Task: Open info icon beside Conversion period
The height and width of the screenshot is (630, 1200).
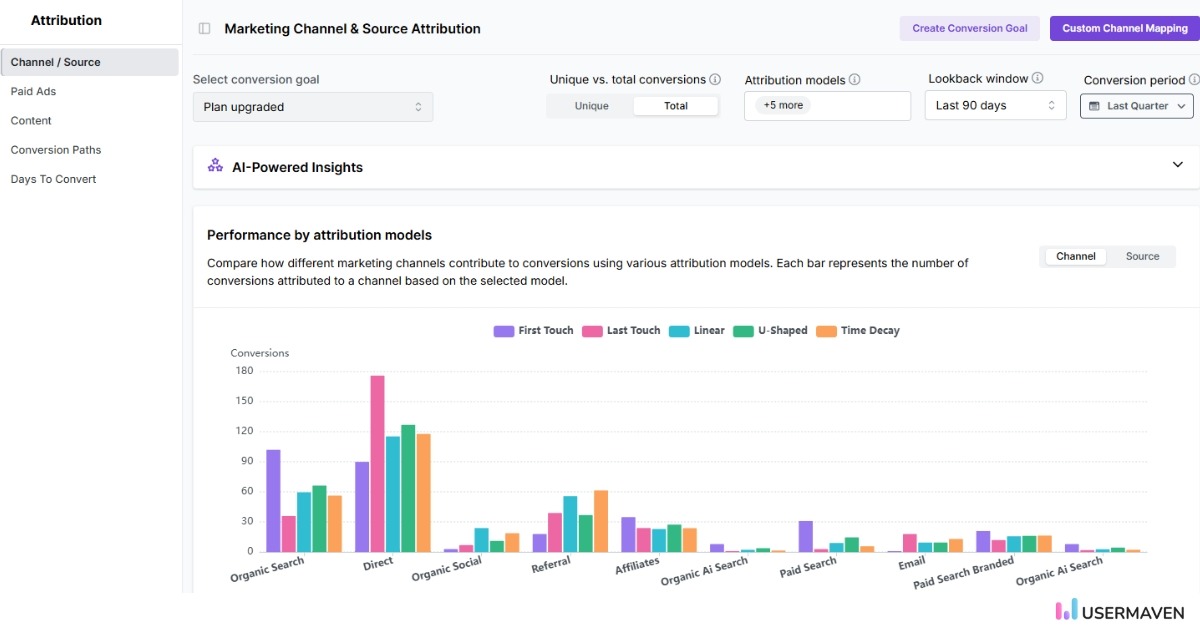Action: point(1194,79)
